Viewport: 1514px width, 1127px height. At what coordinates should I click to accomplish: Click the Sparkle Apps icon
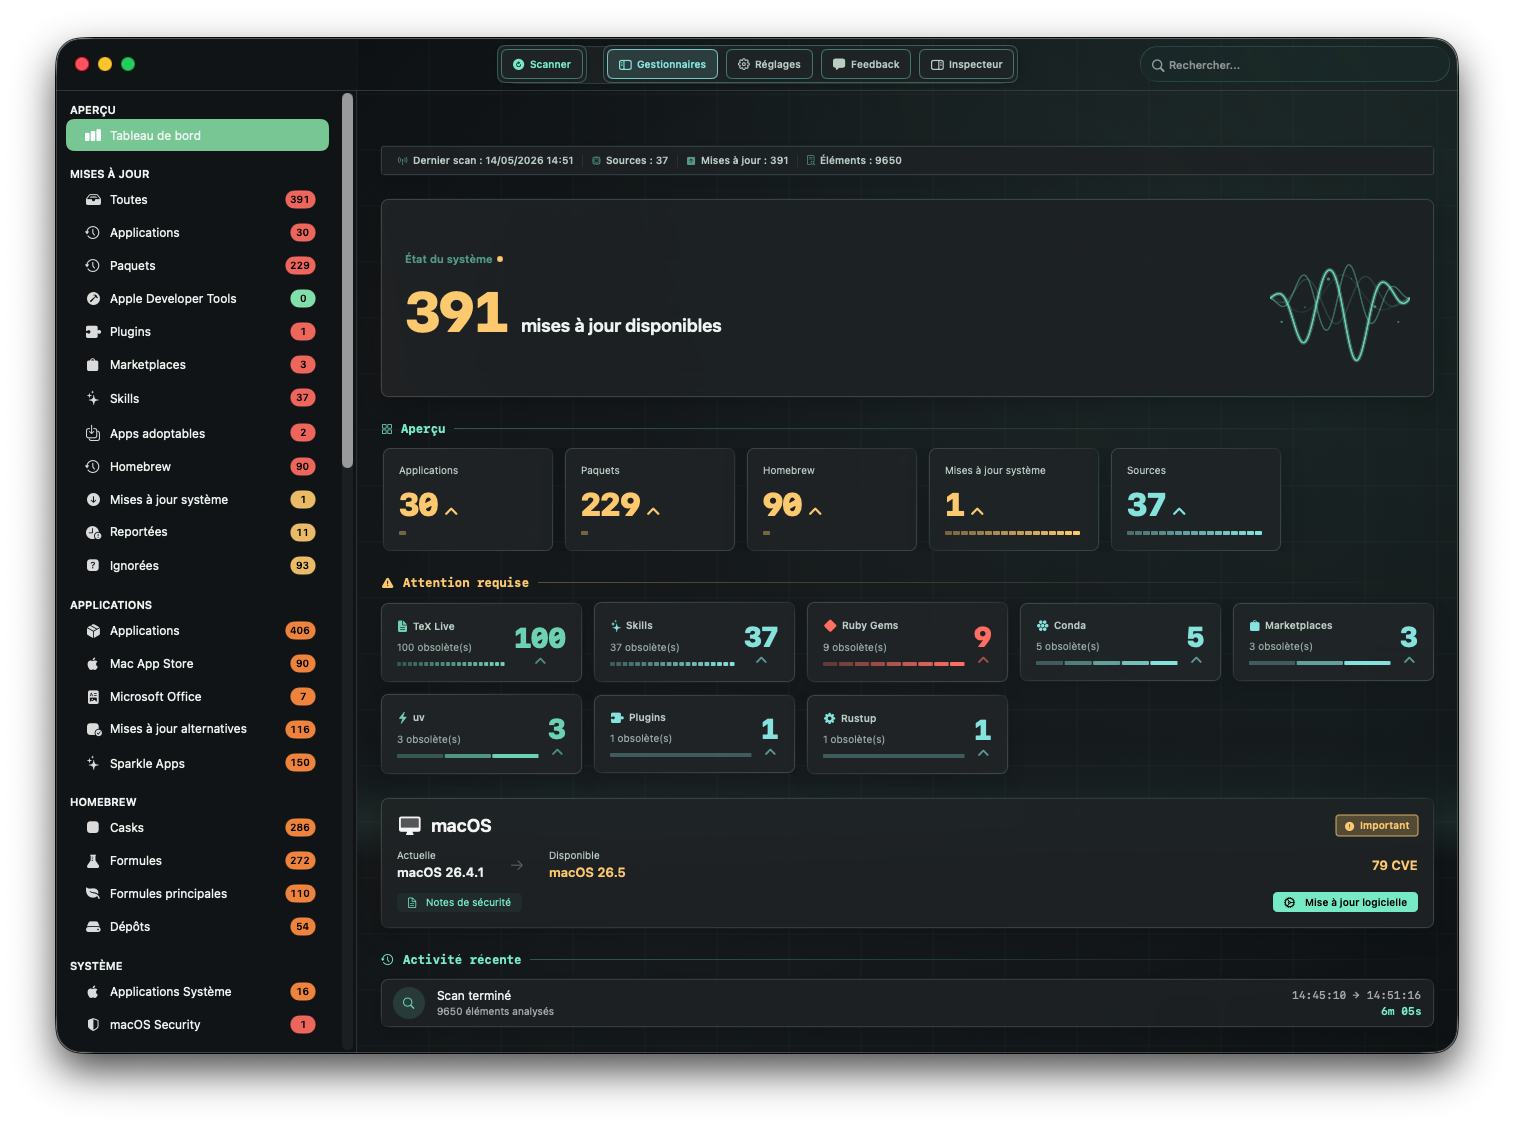pyautogui.click(x=93, y=764)
